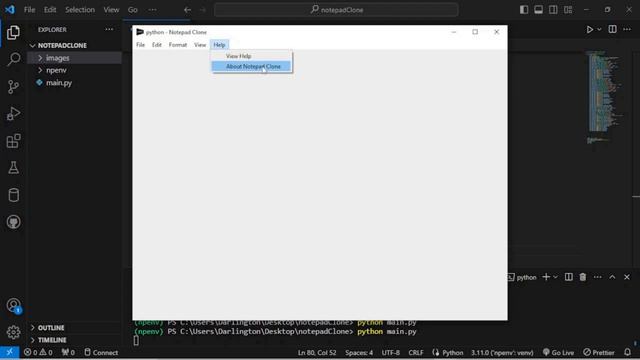Screen dimensions: 640x360
Task: Open the terminal launch profile dropdown
Action: (x=556, y=277)
